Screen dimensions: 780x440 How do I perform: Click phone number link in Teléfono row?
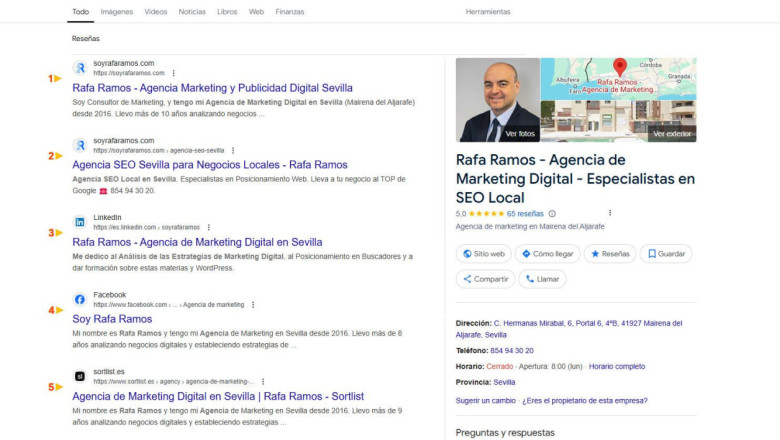tap(512, 351)
